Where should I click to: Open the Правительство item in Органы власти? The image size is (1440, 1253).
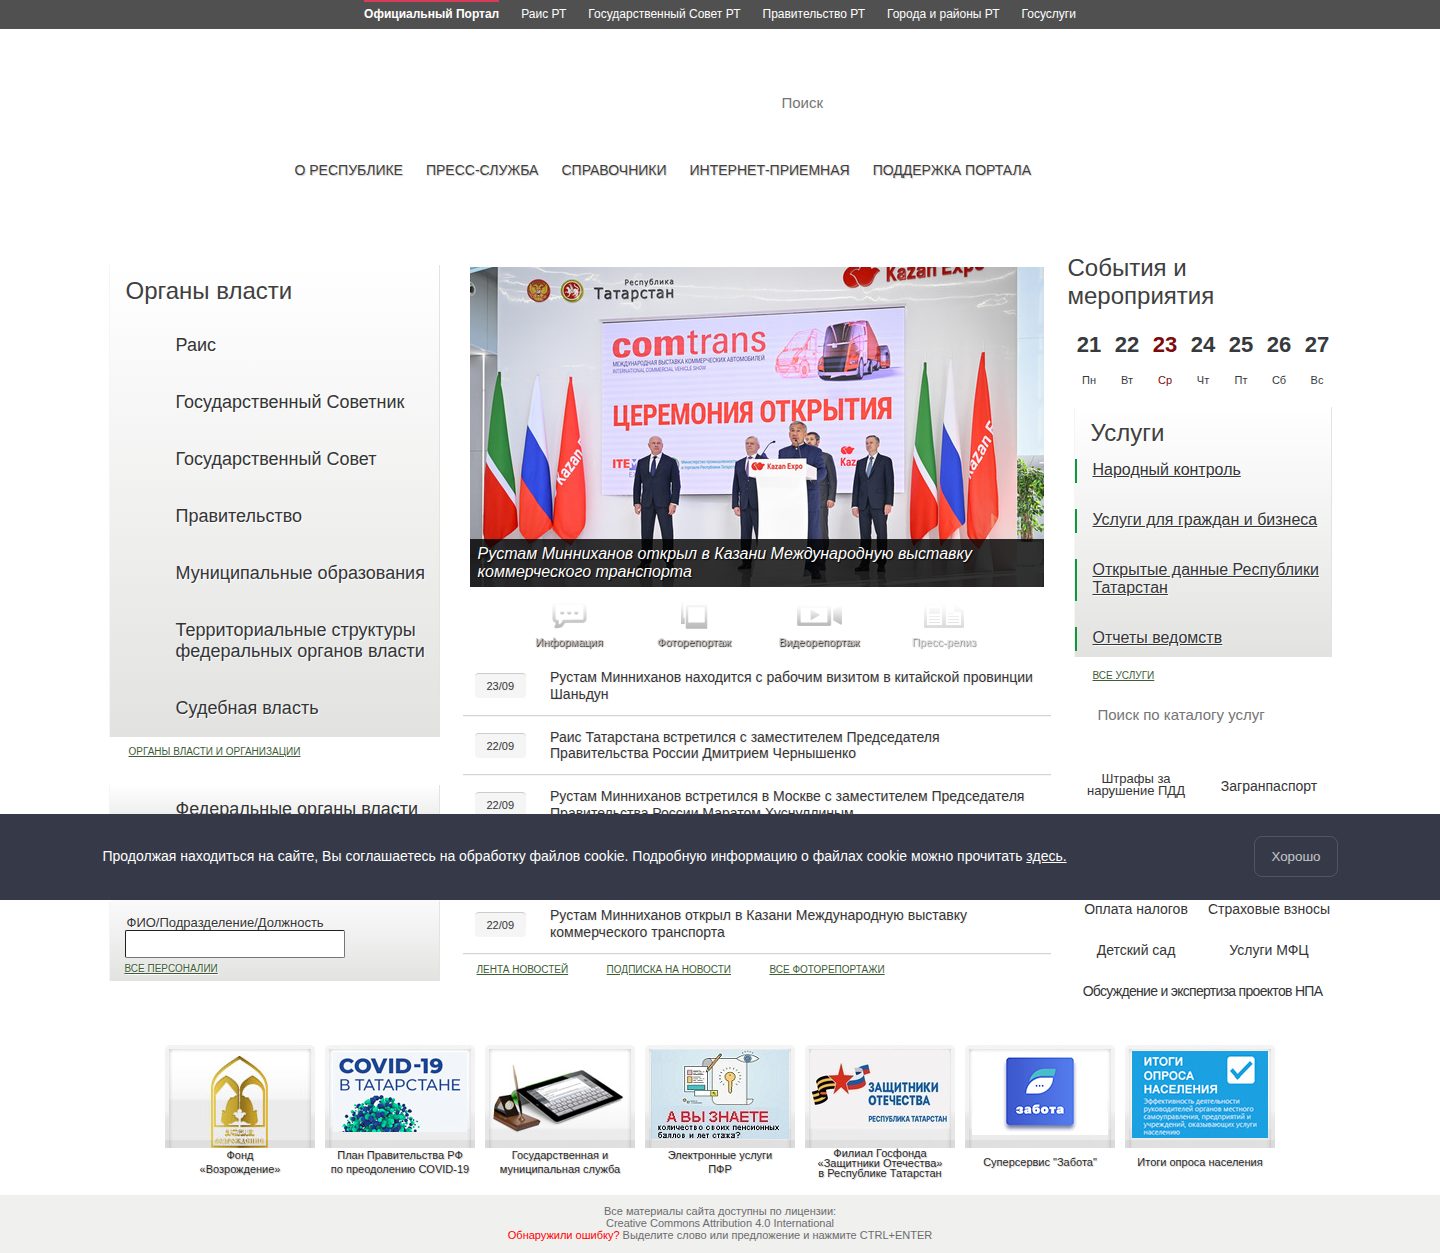point(239,516)
